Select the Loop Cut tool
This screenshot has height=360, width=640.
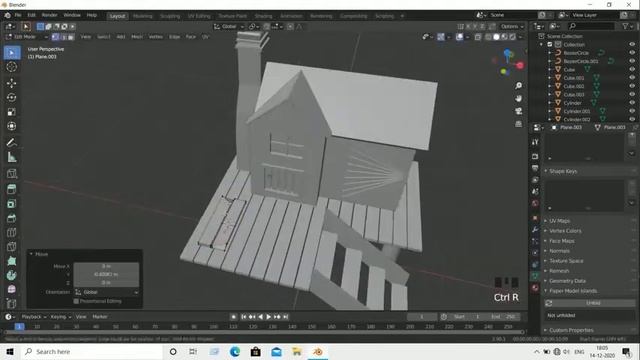(12, 232)
